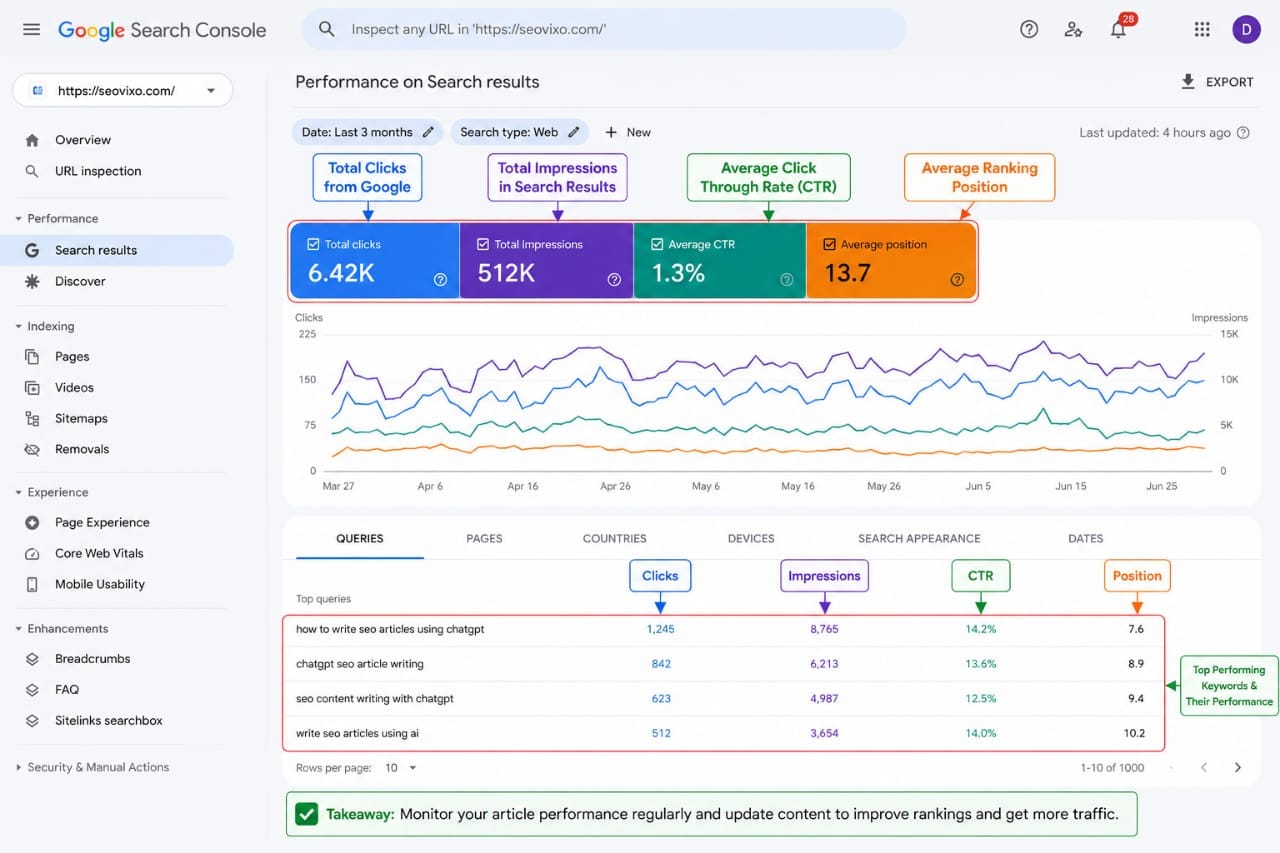Go to previous page of query results
The height and width of the screenshot is (853, 1280).
click(x=1204, y=767)
